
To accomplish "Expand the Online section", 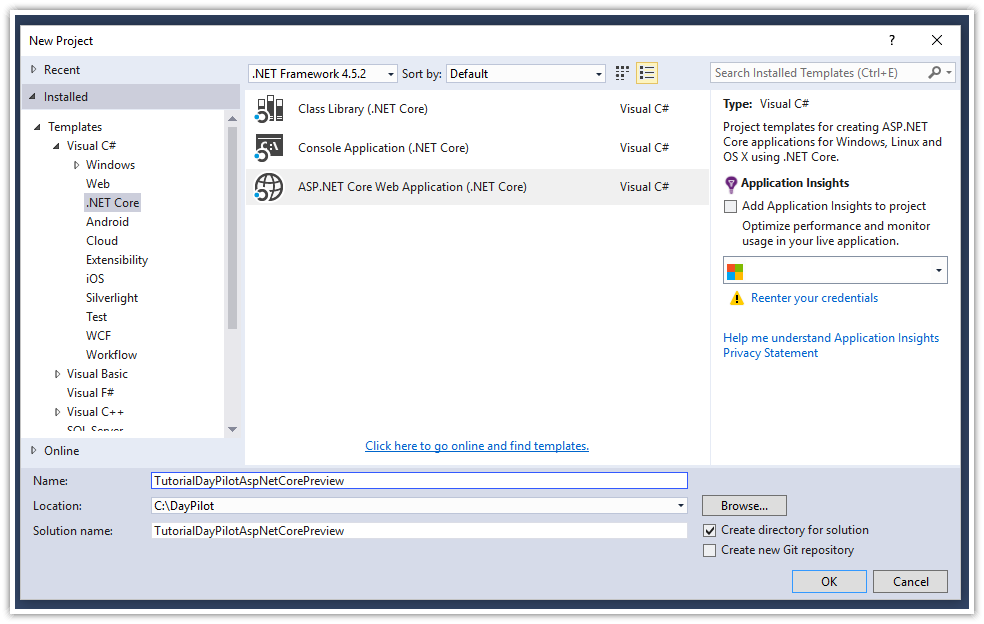I will [33, 451].
